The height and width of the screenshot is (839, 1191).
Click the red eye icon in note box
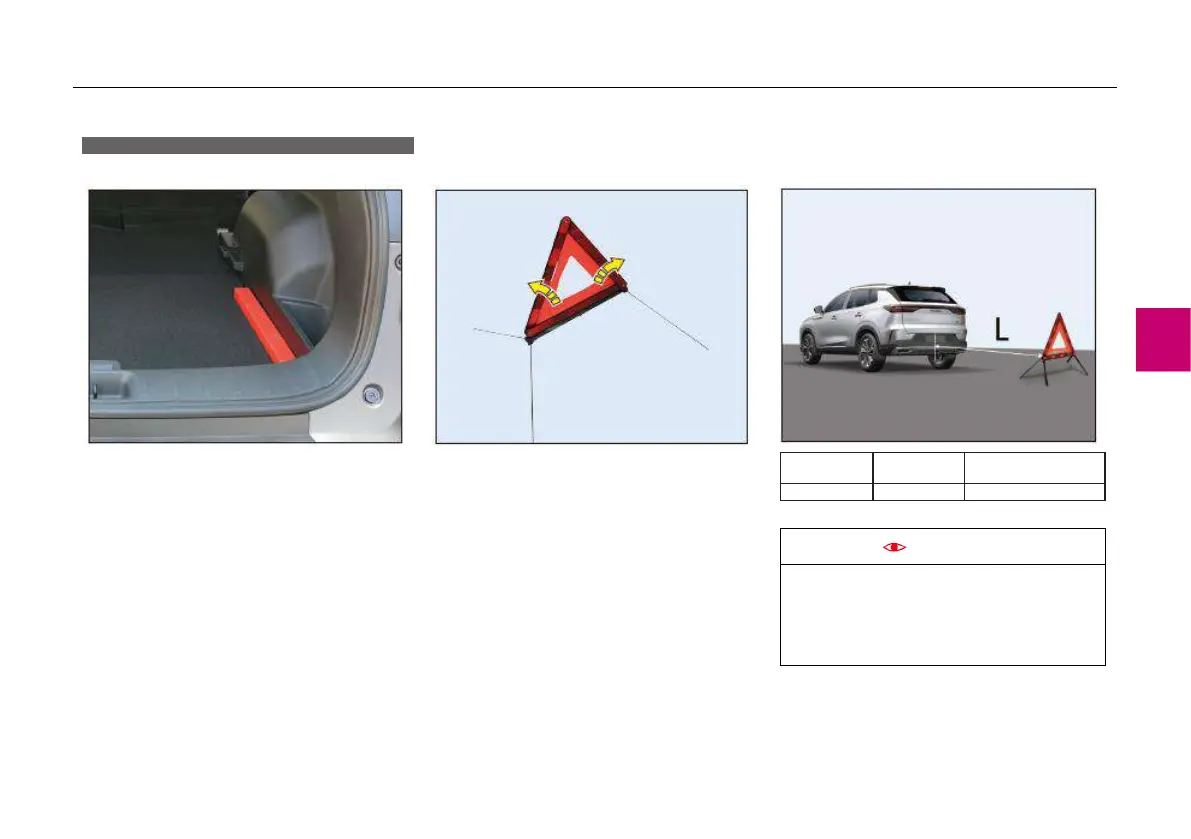894,547
